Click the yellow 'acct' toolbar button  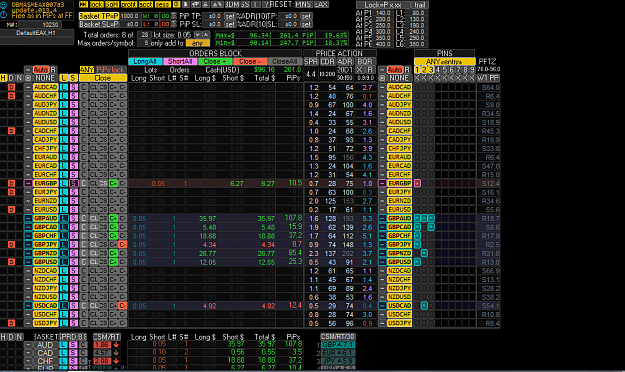point(146,4)
